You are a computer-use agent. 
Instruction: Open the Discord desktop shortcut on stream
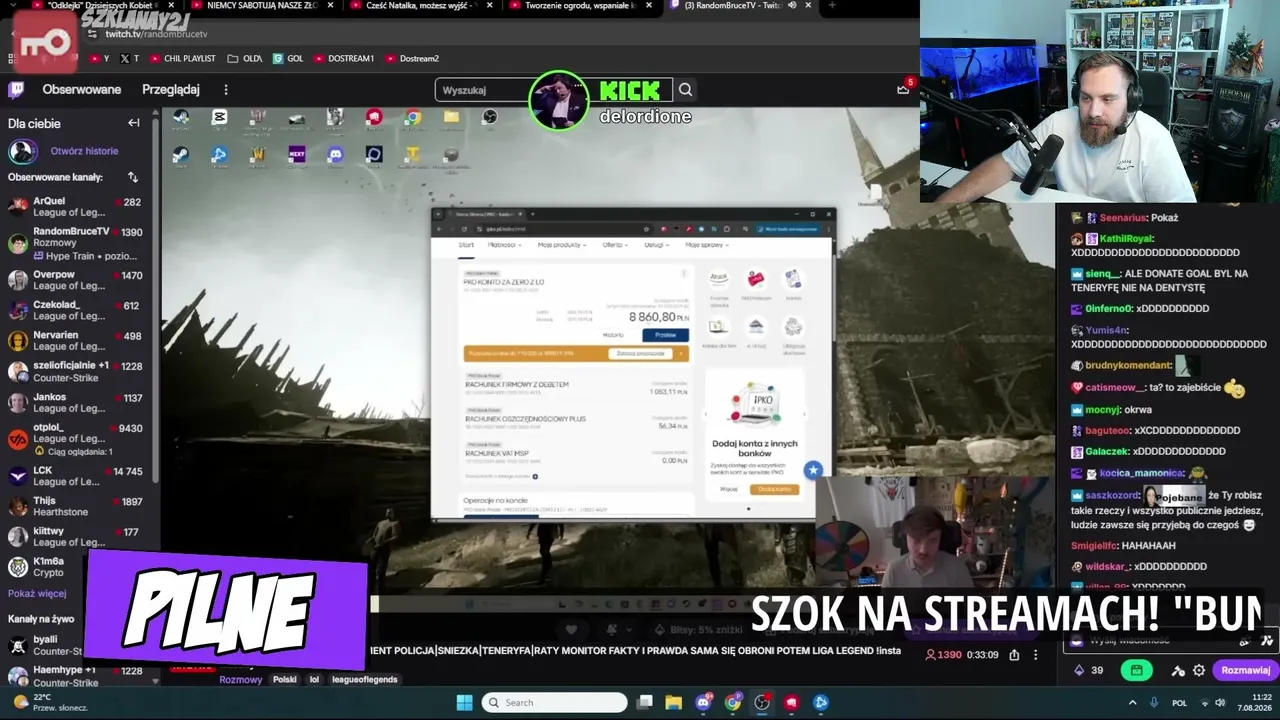coord(336,155)
